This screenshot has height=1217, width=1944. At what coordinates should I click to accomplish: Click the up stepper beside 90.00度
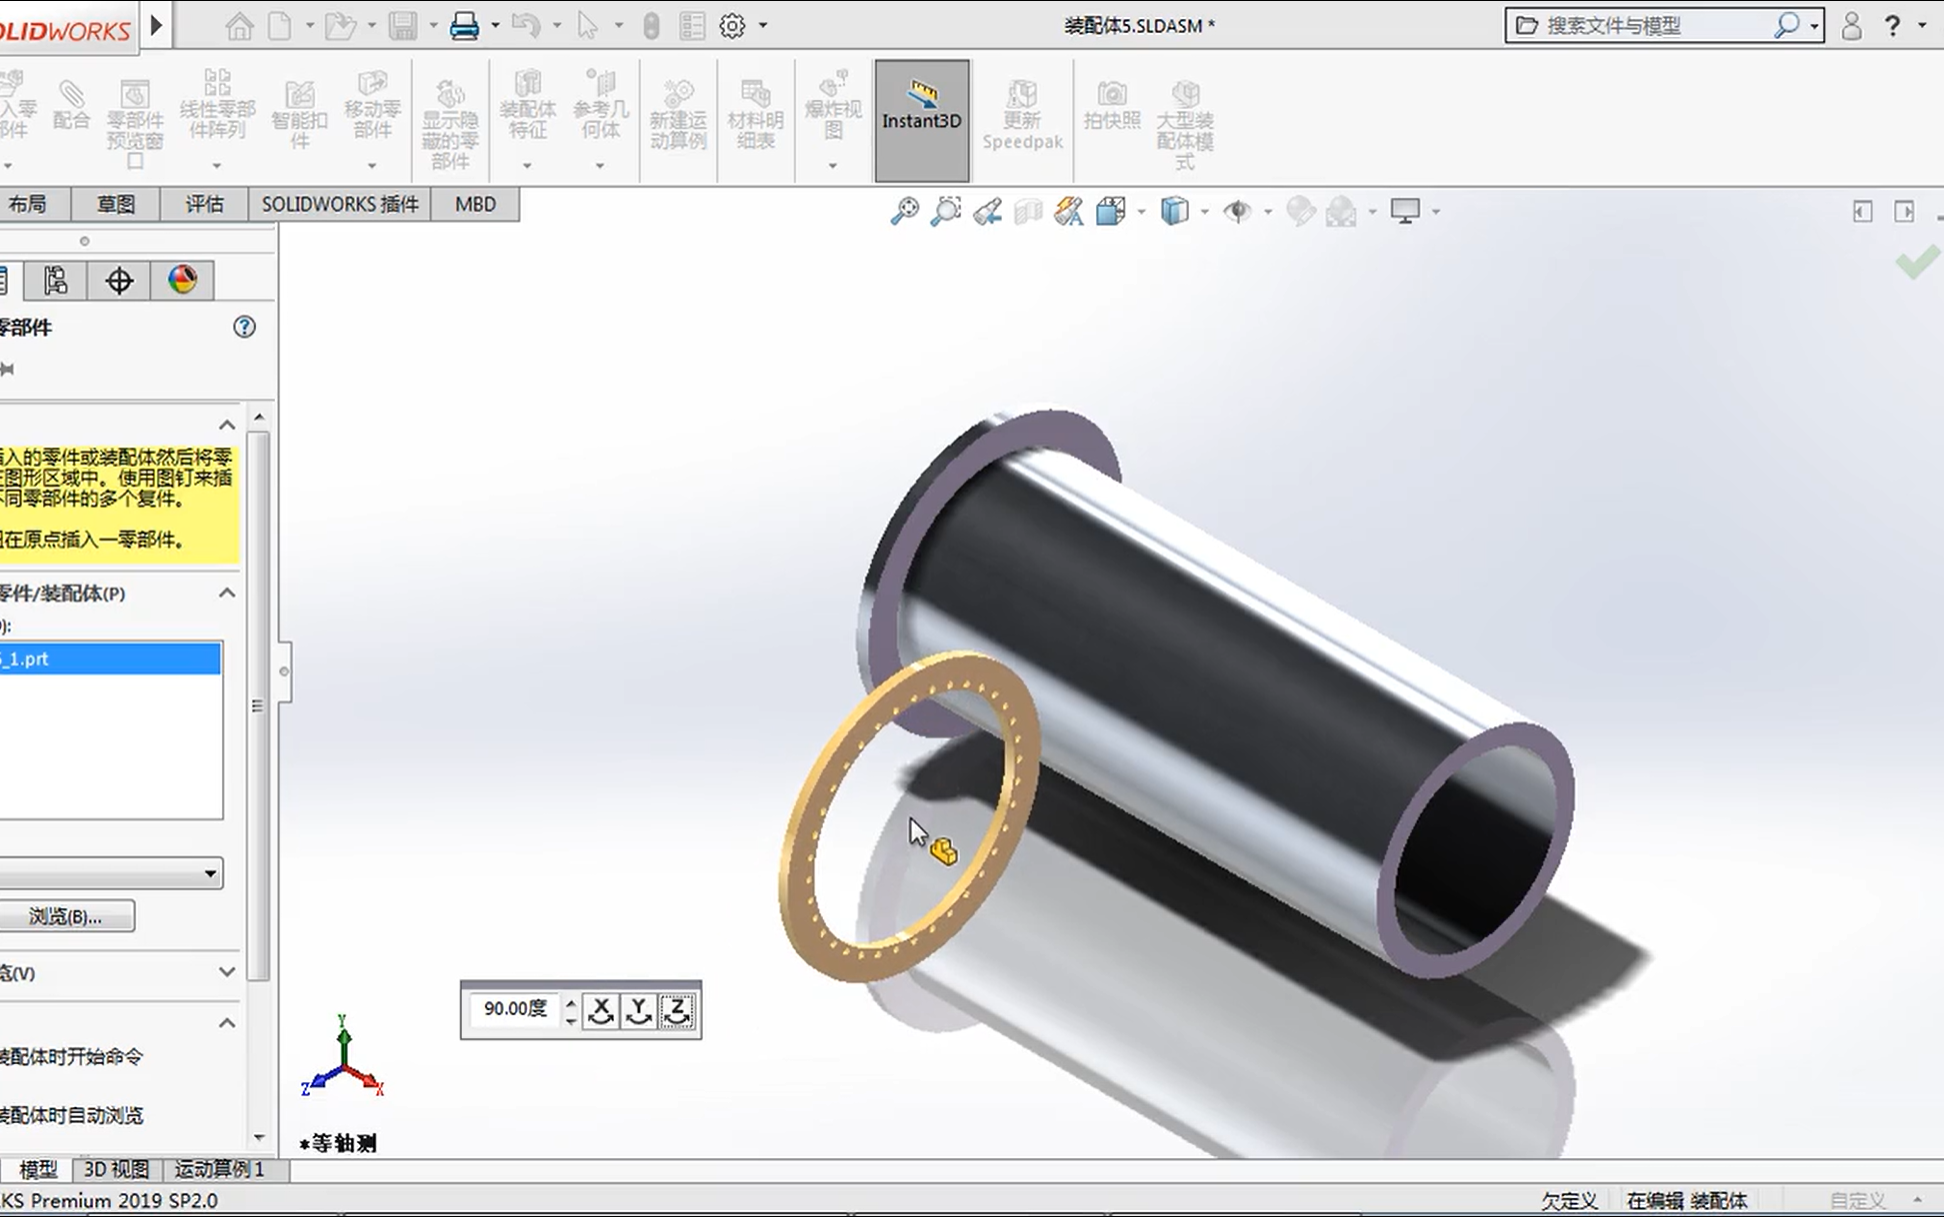570,1003
